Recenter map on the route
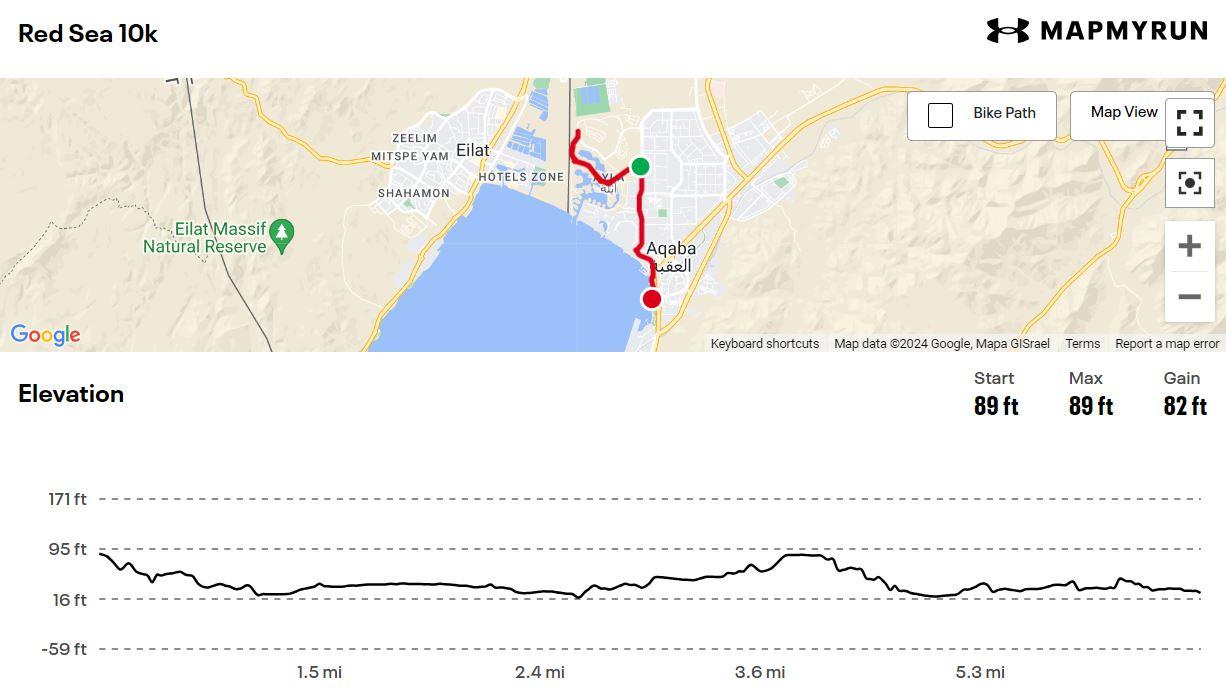The height and width of the screenshot is (696, 1226). click(1189, 183)
